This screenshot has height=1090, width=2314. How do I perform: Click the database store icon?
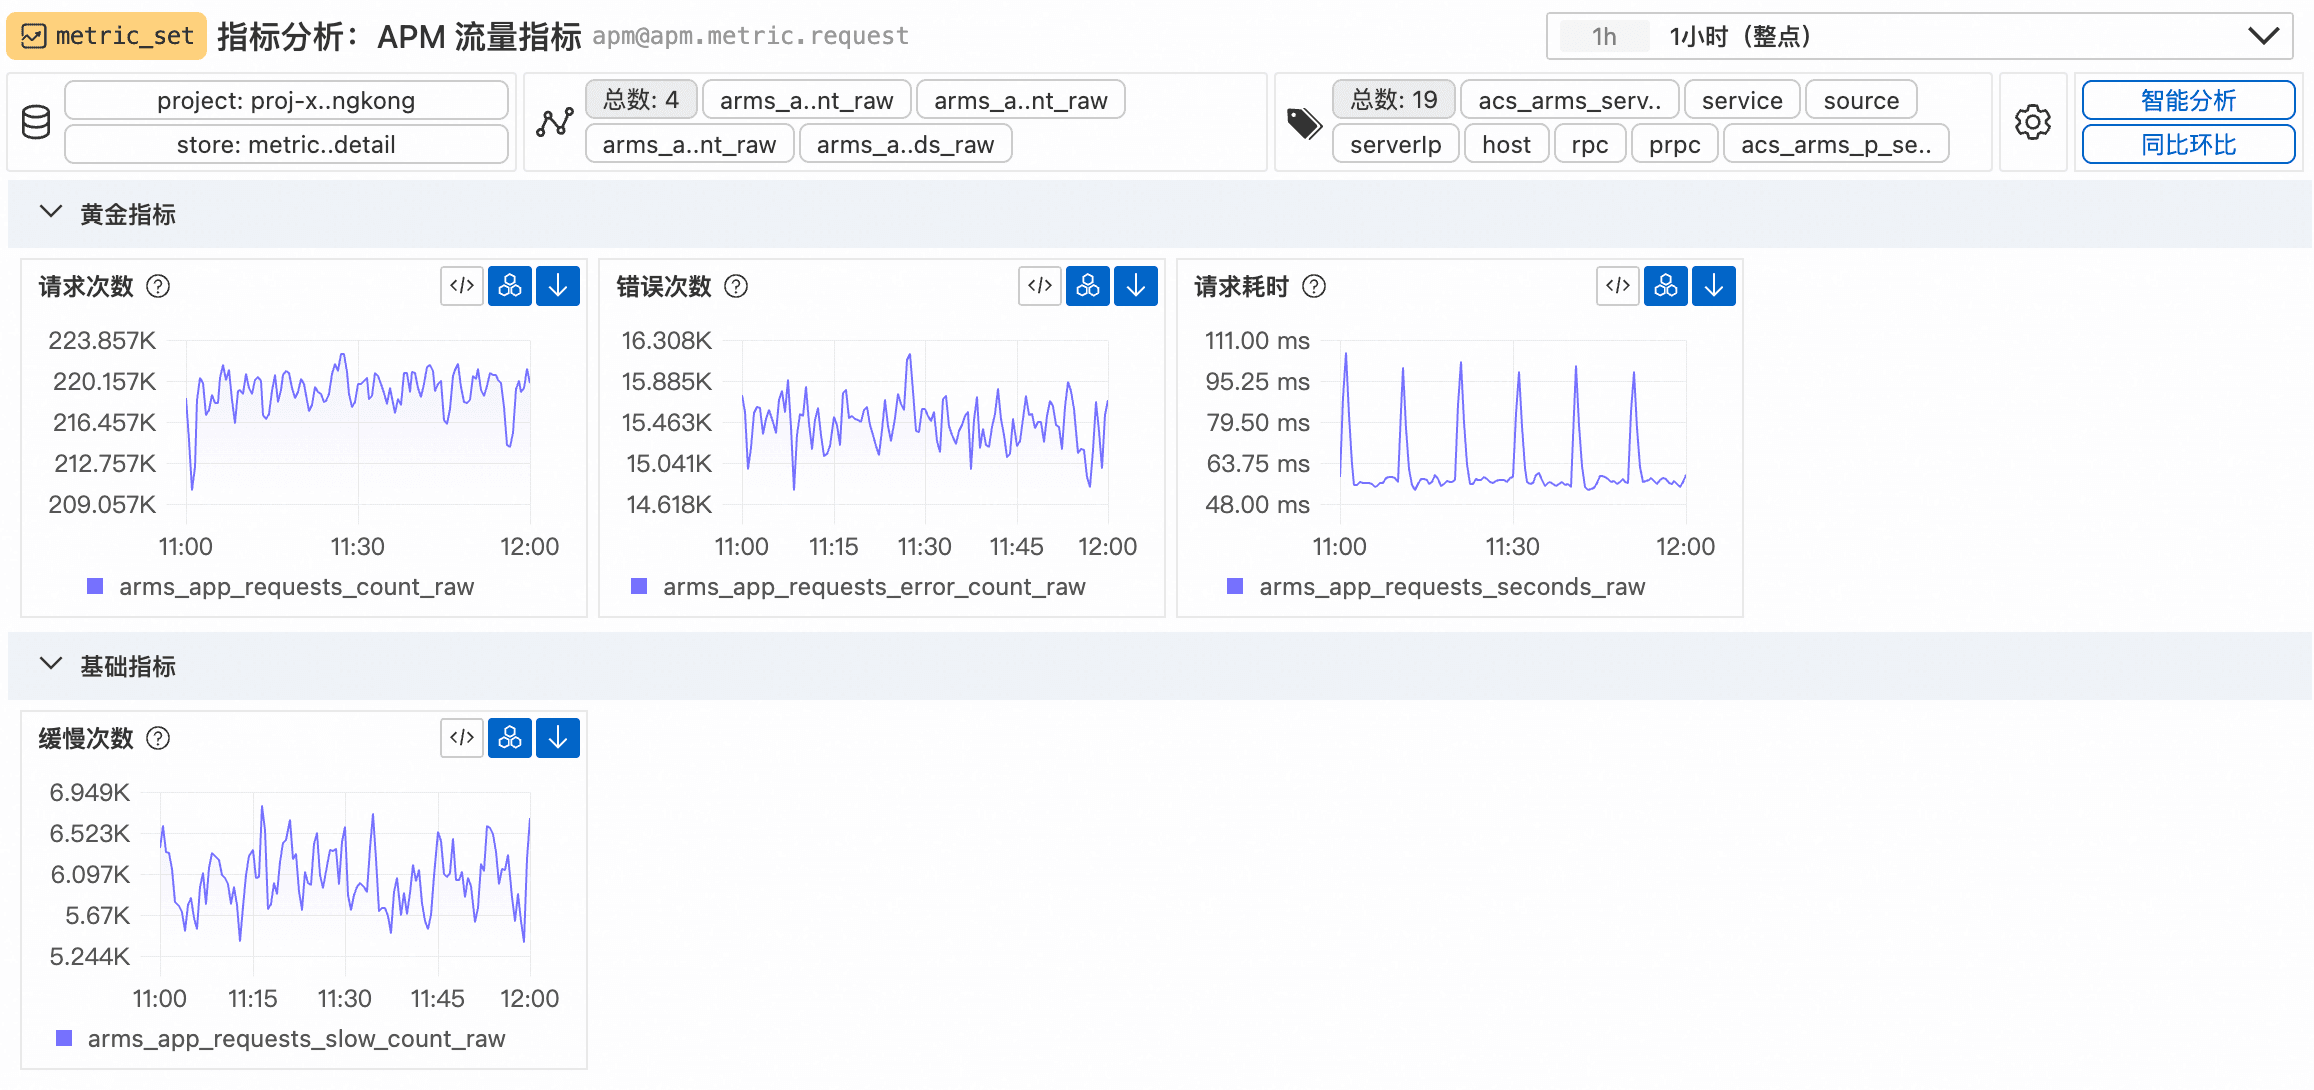point(36,122)
